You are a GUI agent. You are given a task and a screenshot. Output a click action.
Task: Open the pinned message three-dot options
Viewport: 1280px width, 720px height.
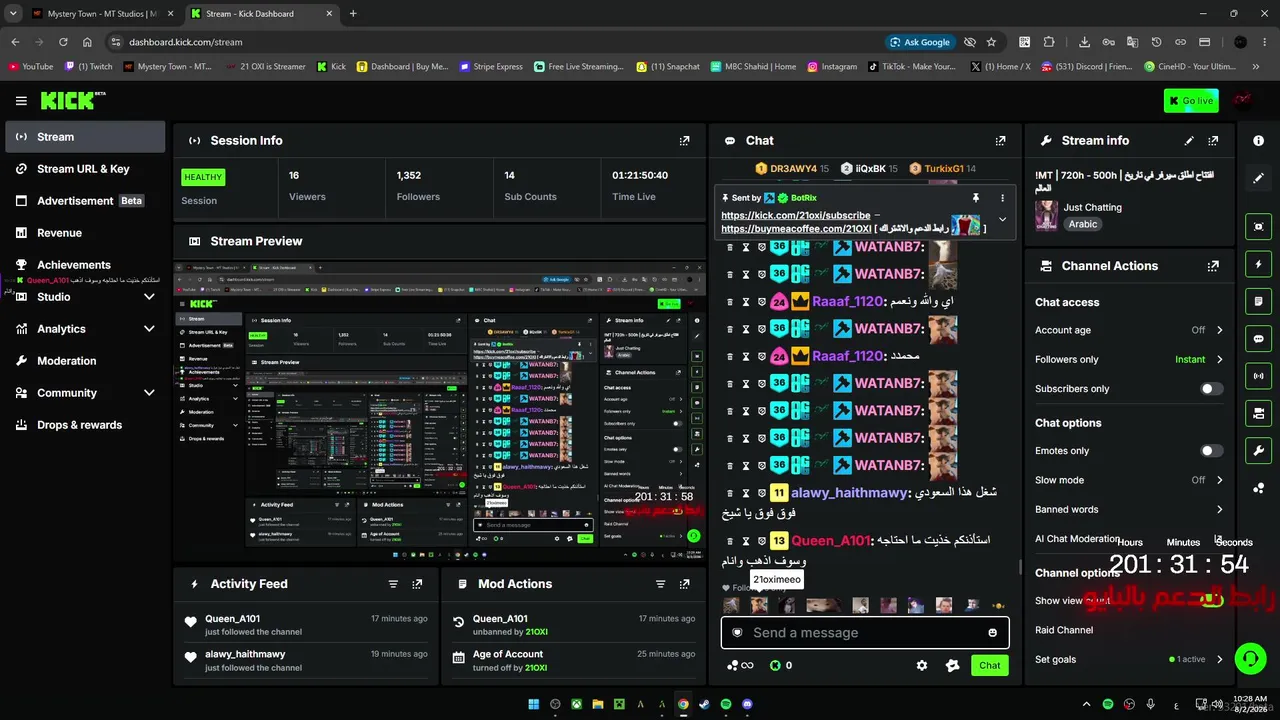click(1002, 198)
